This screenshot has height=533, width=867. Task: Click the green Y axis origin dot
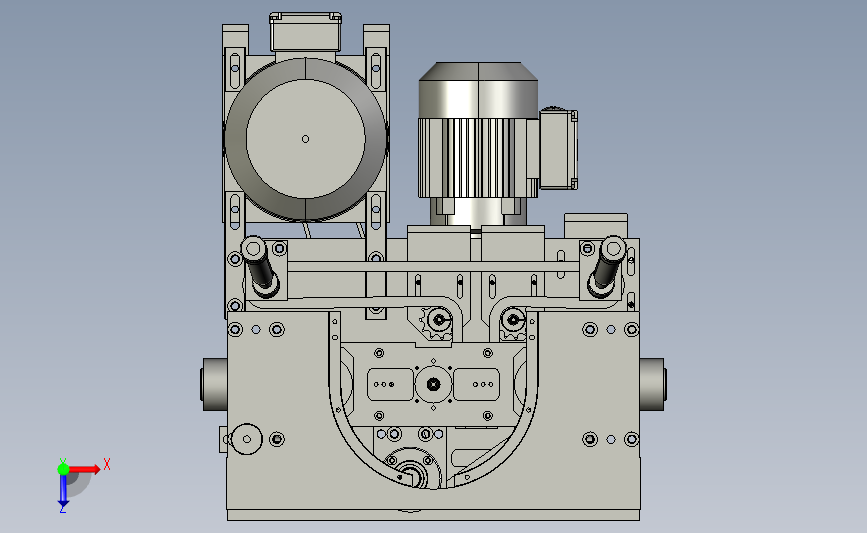[x=63, y=469]
